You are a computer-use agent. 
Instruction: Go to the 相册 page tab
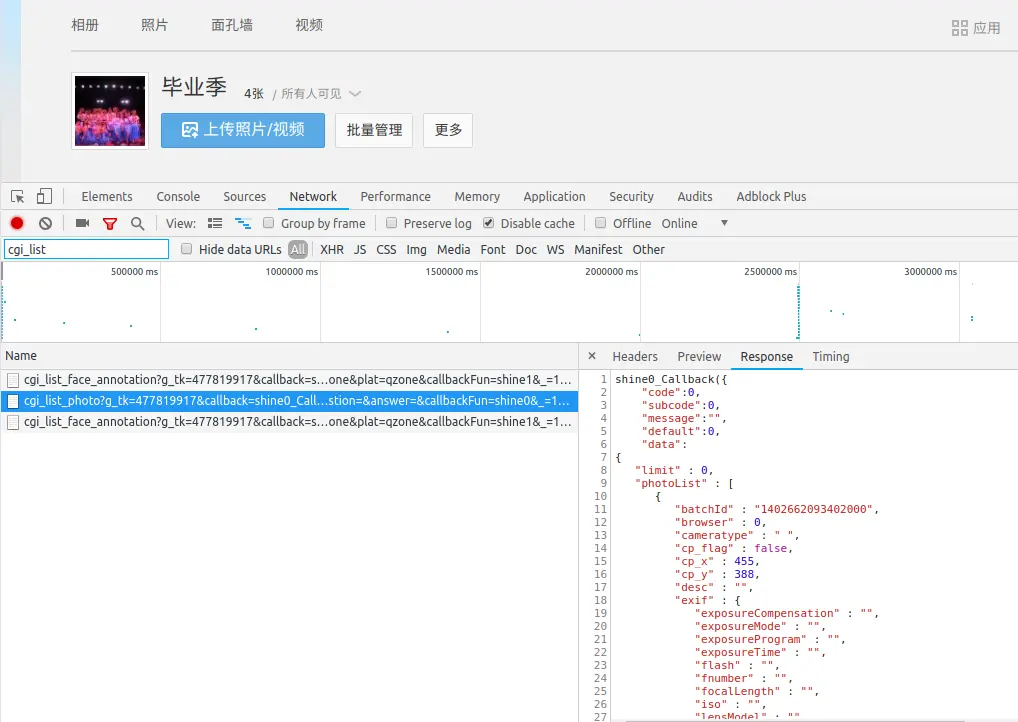[x=85, y=25]
